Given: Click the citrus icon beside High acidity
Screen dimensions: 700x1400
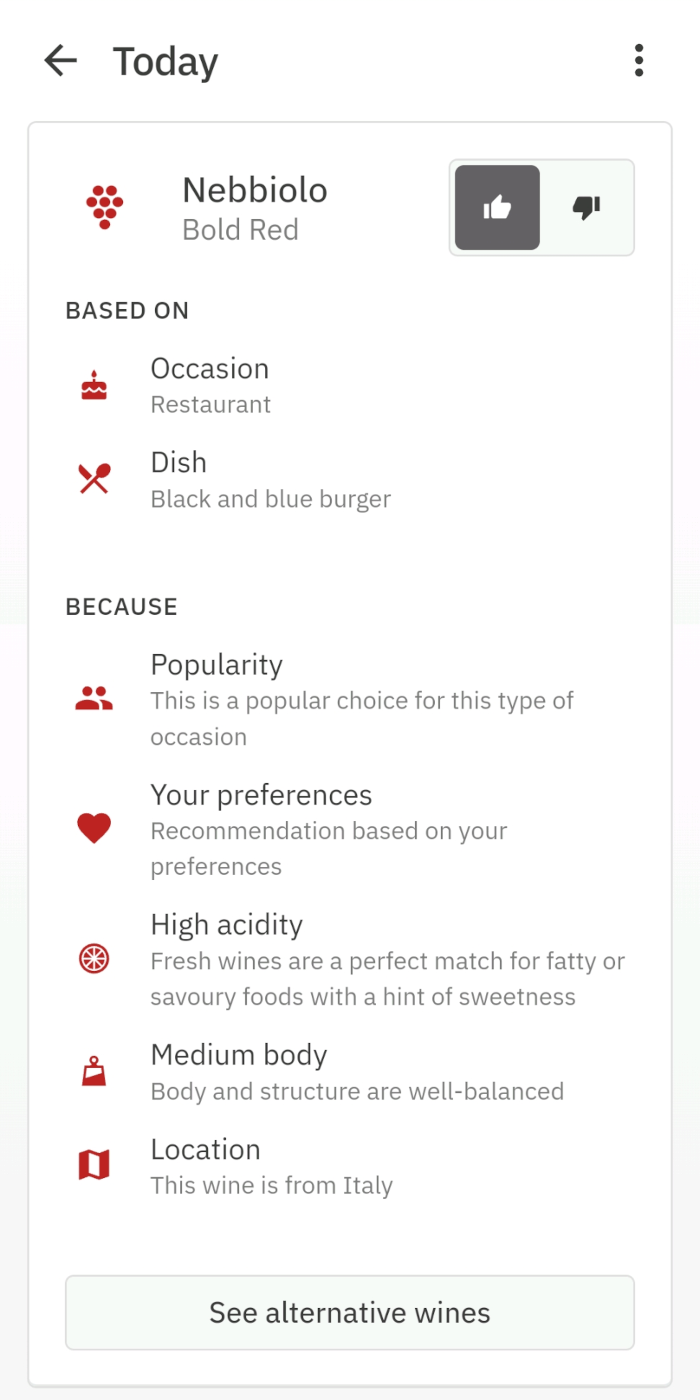Looking at the screenshot, I should coord(93,958).
